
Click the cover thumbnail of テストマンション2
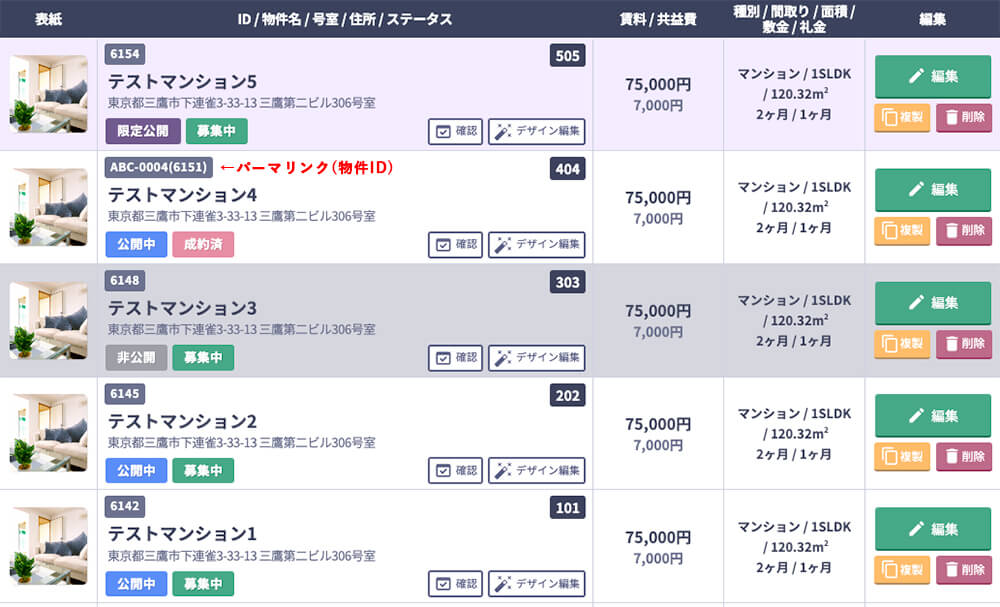(x=48, y=433)
